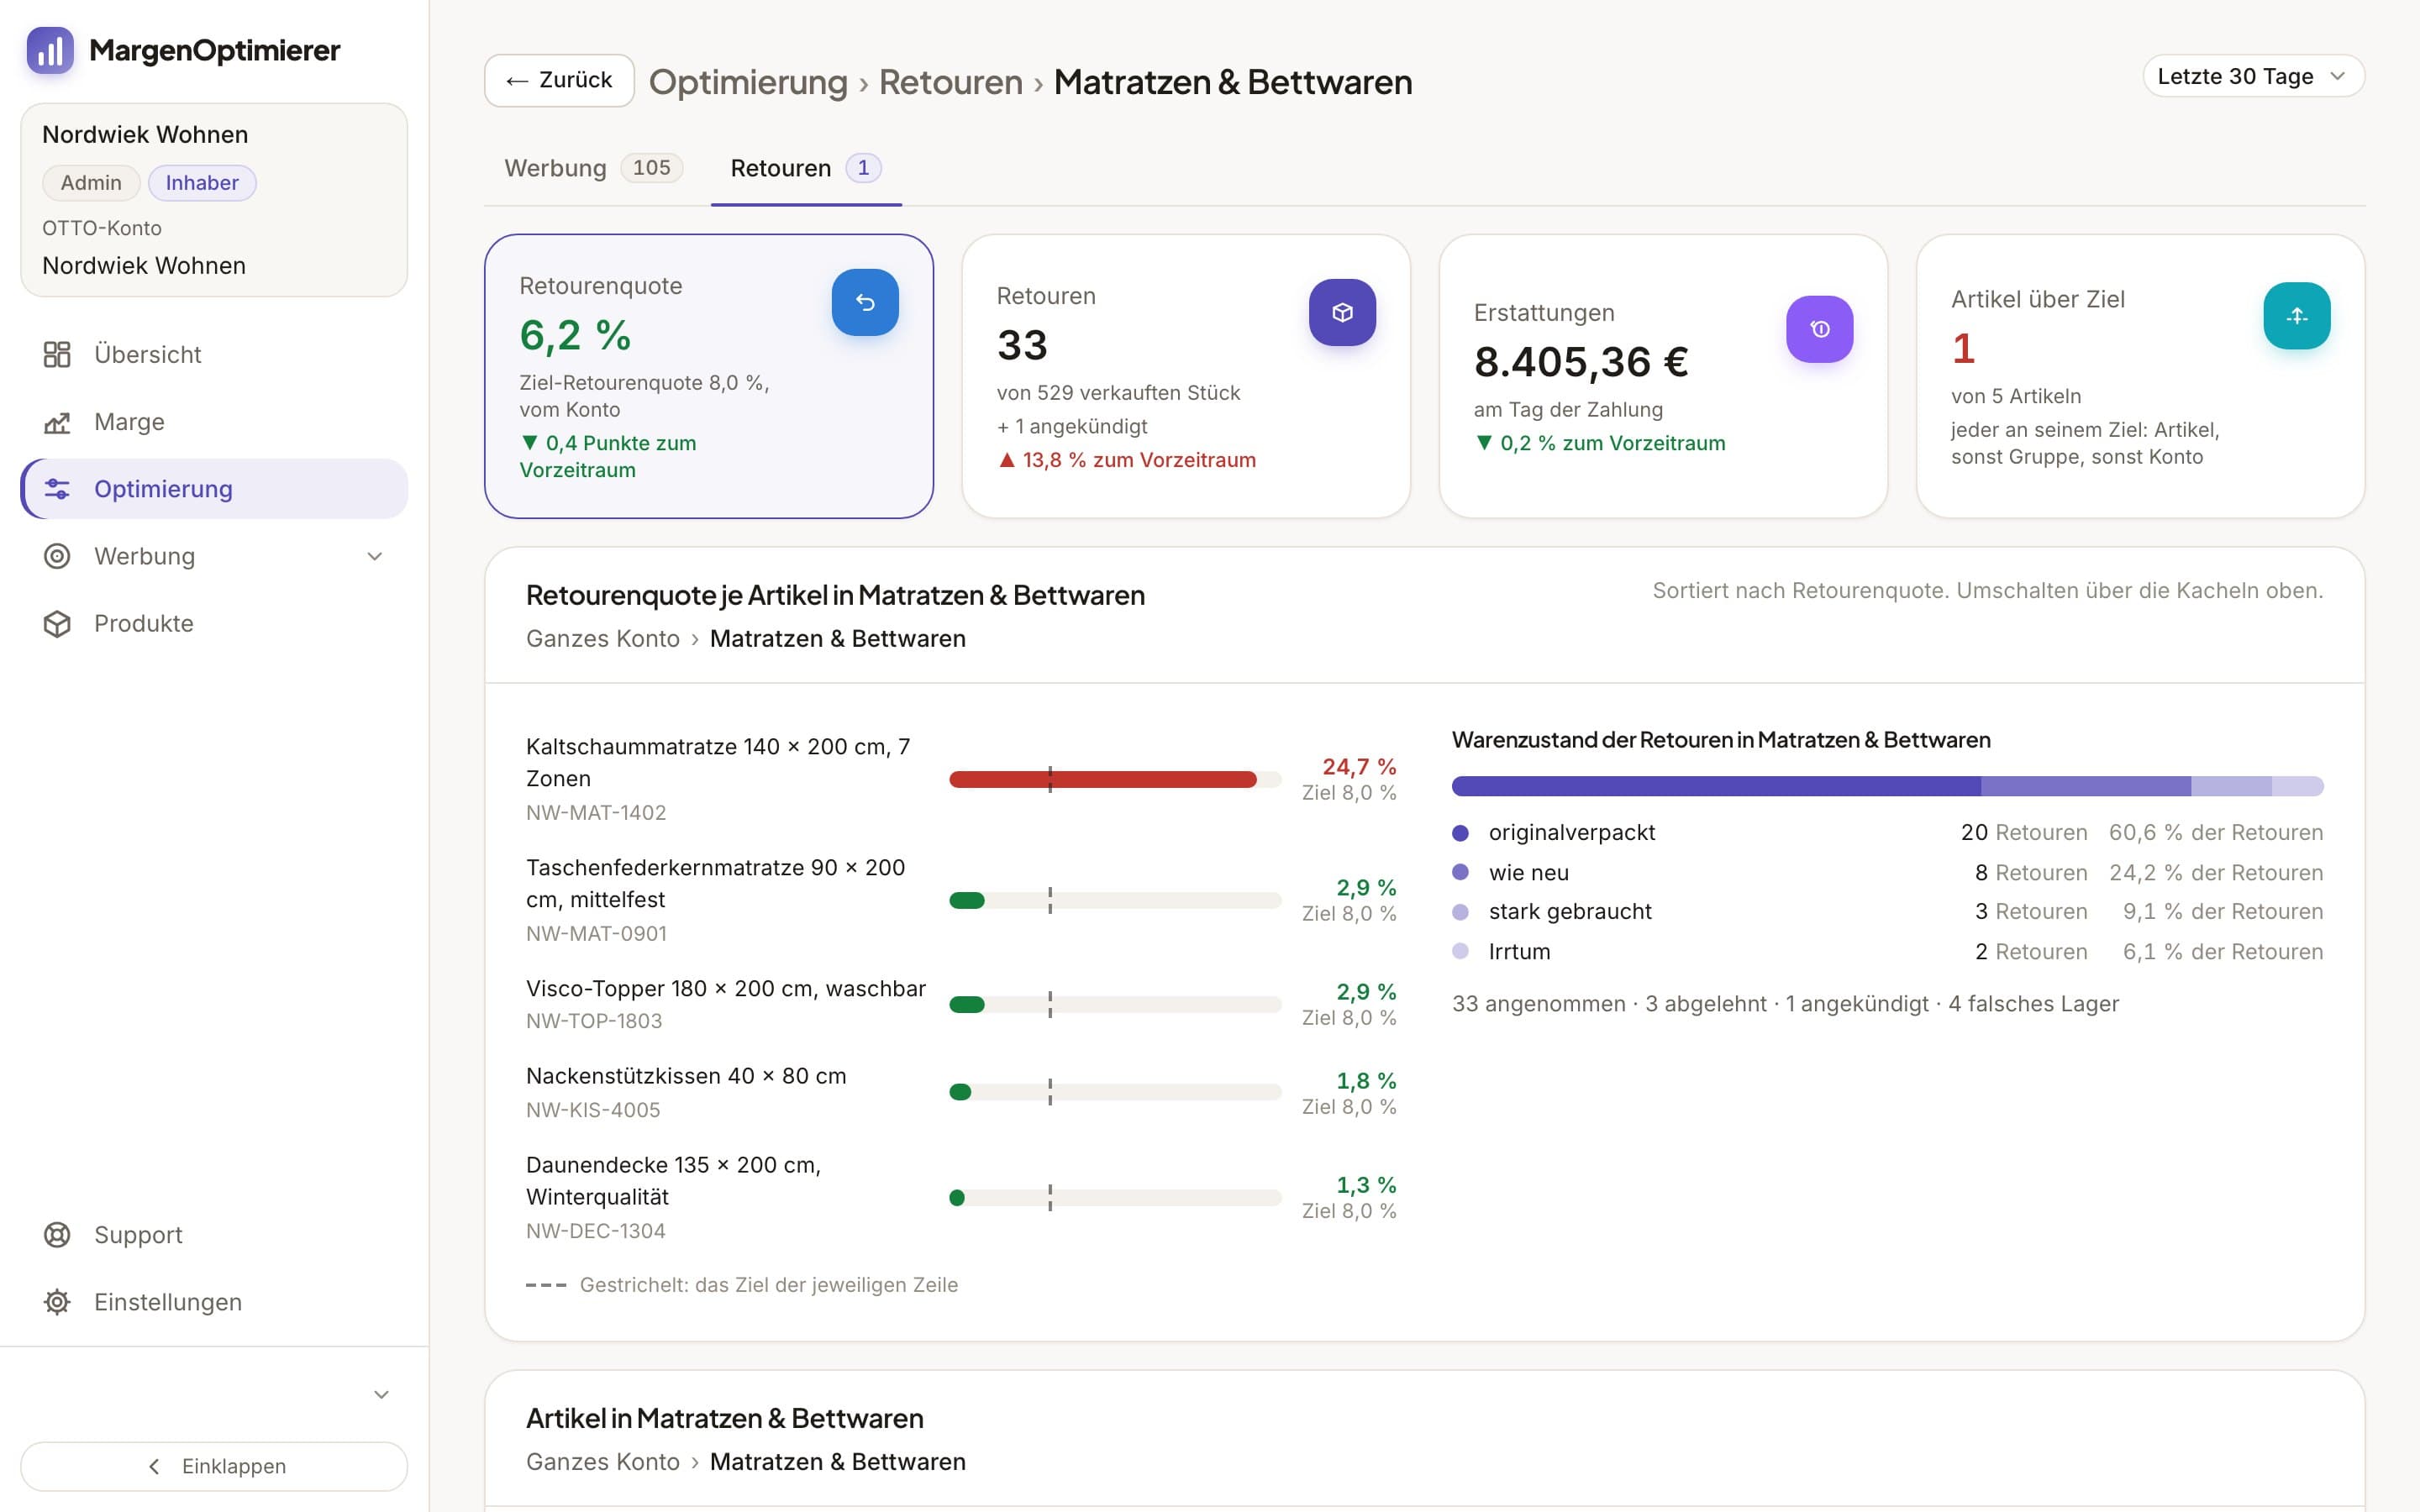
Task: Click the Retouren tab count badge 1
Action: coord(863,168)
